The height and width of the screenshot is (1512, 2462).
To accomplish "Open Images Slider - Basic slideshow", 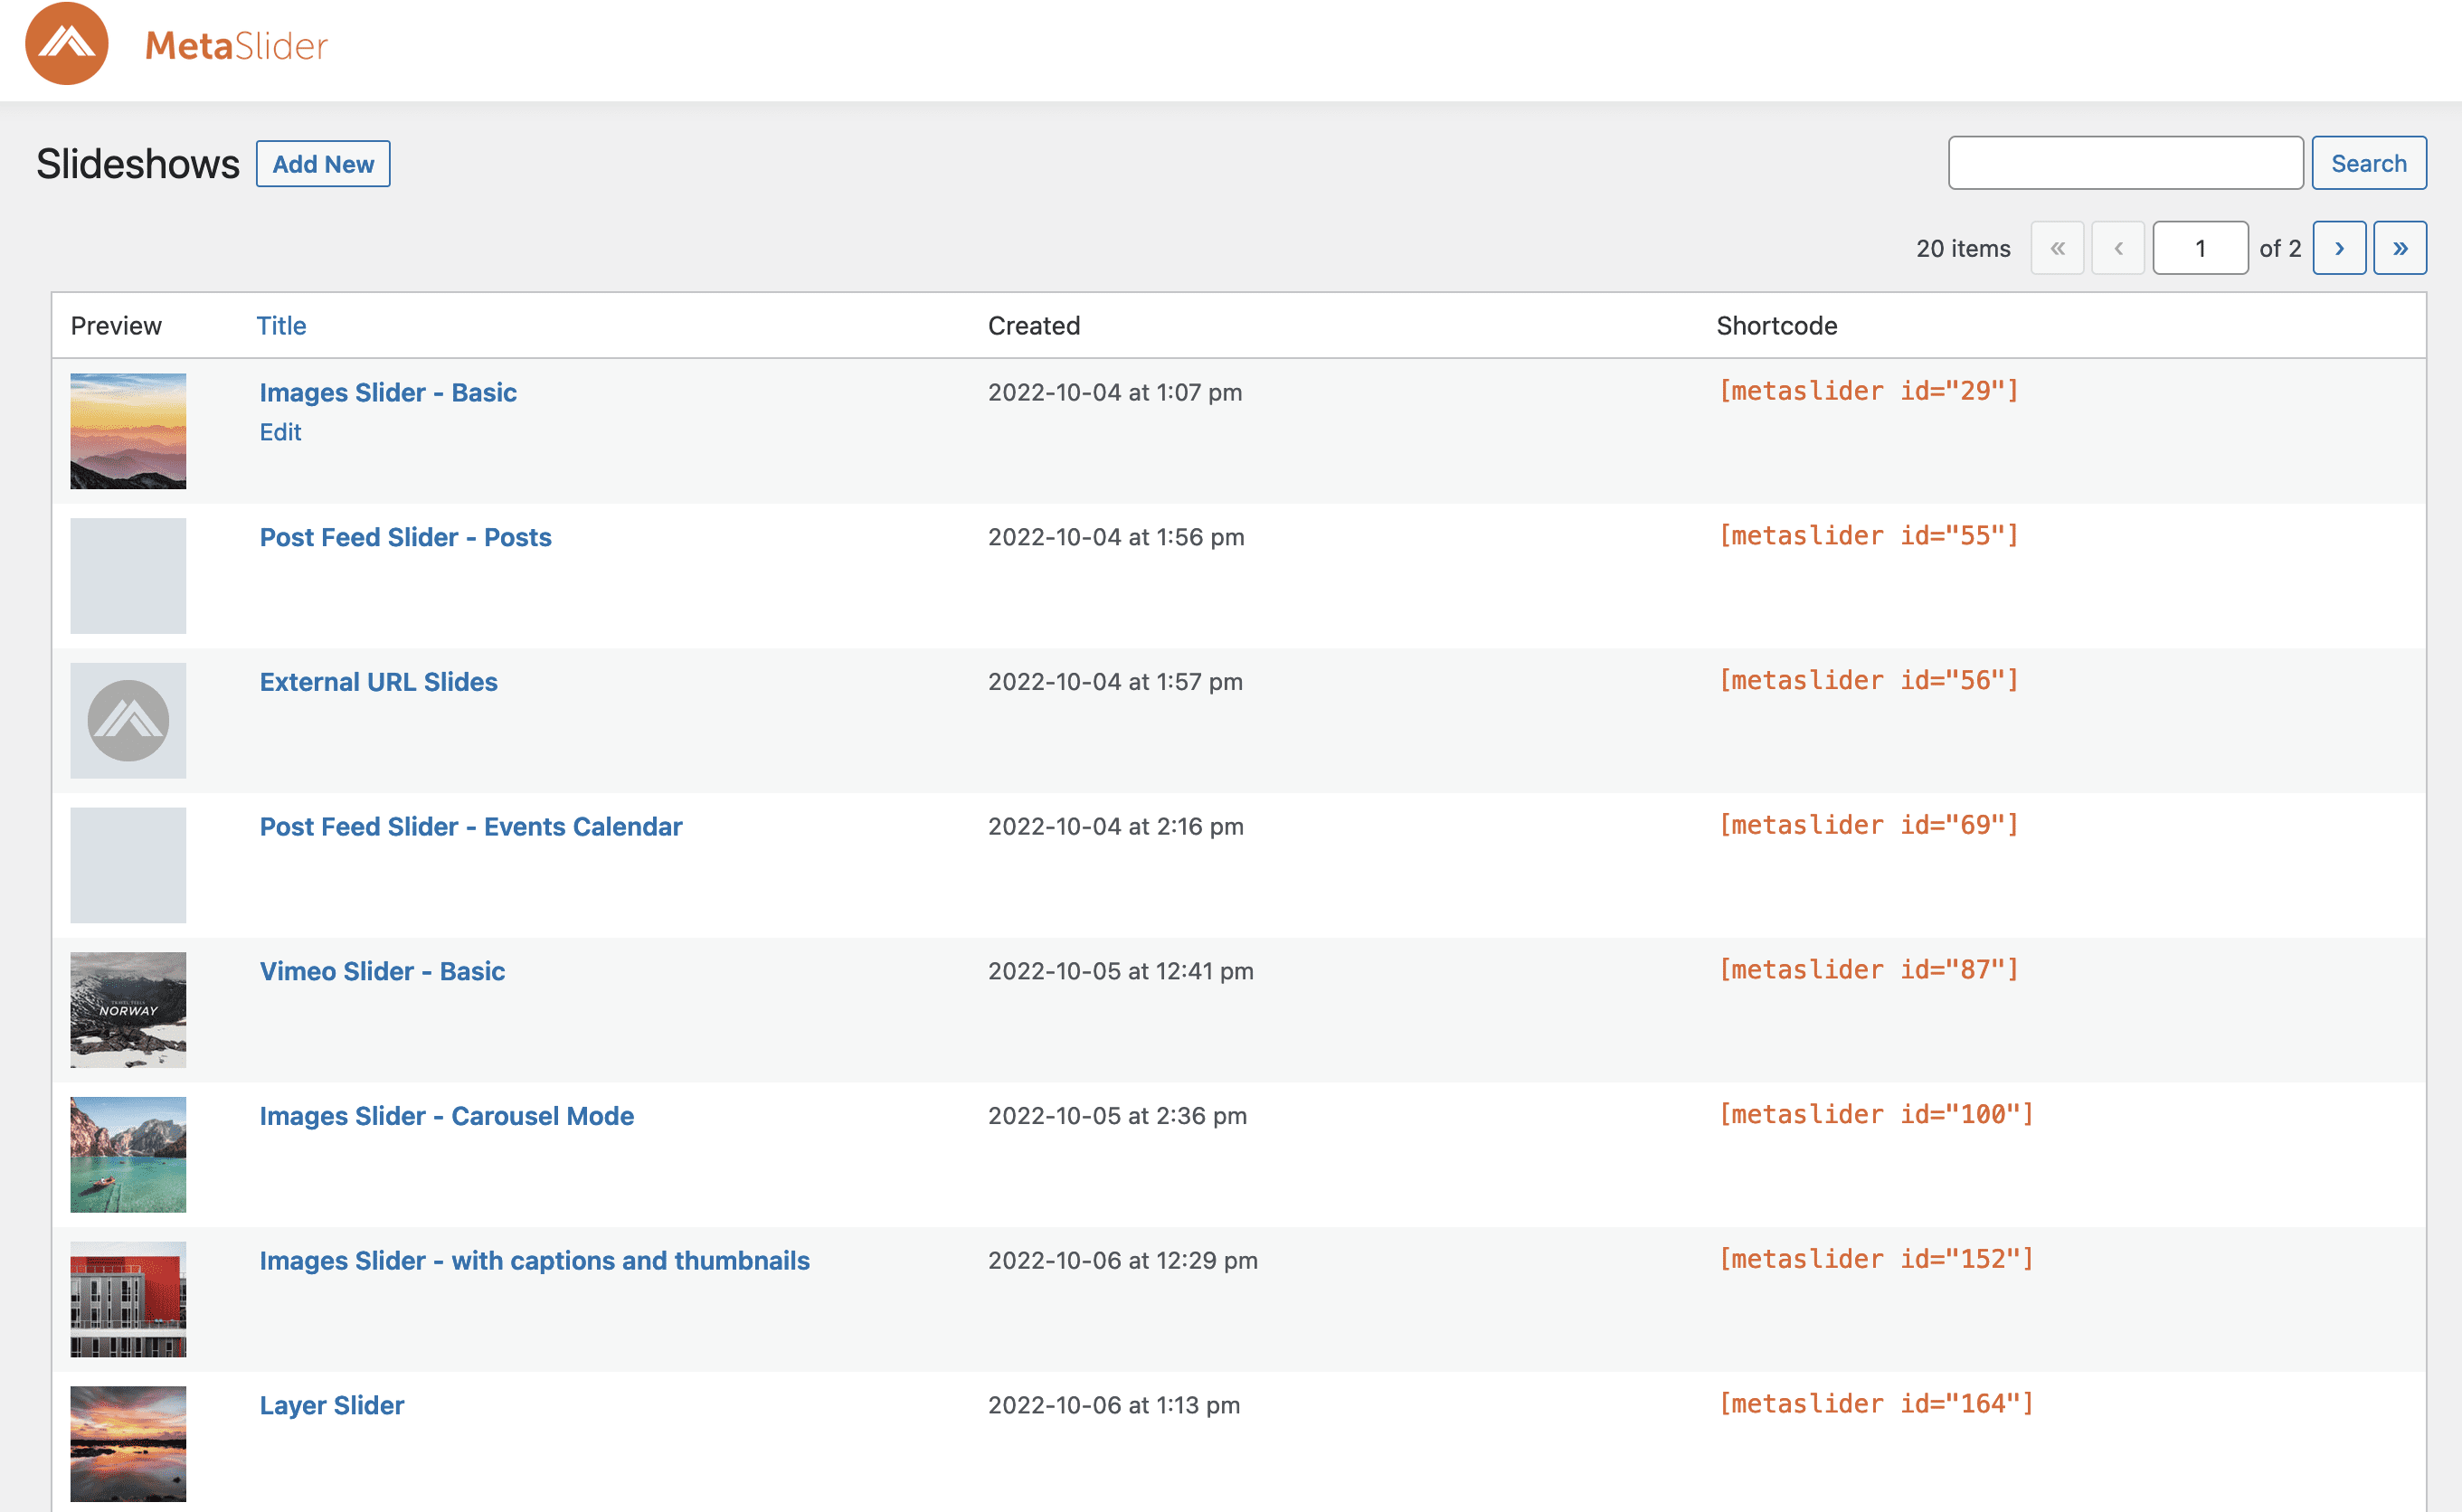I will coord(388,392).
